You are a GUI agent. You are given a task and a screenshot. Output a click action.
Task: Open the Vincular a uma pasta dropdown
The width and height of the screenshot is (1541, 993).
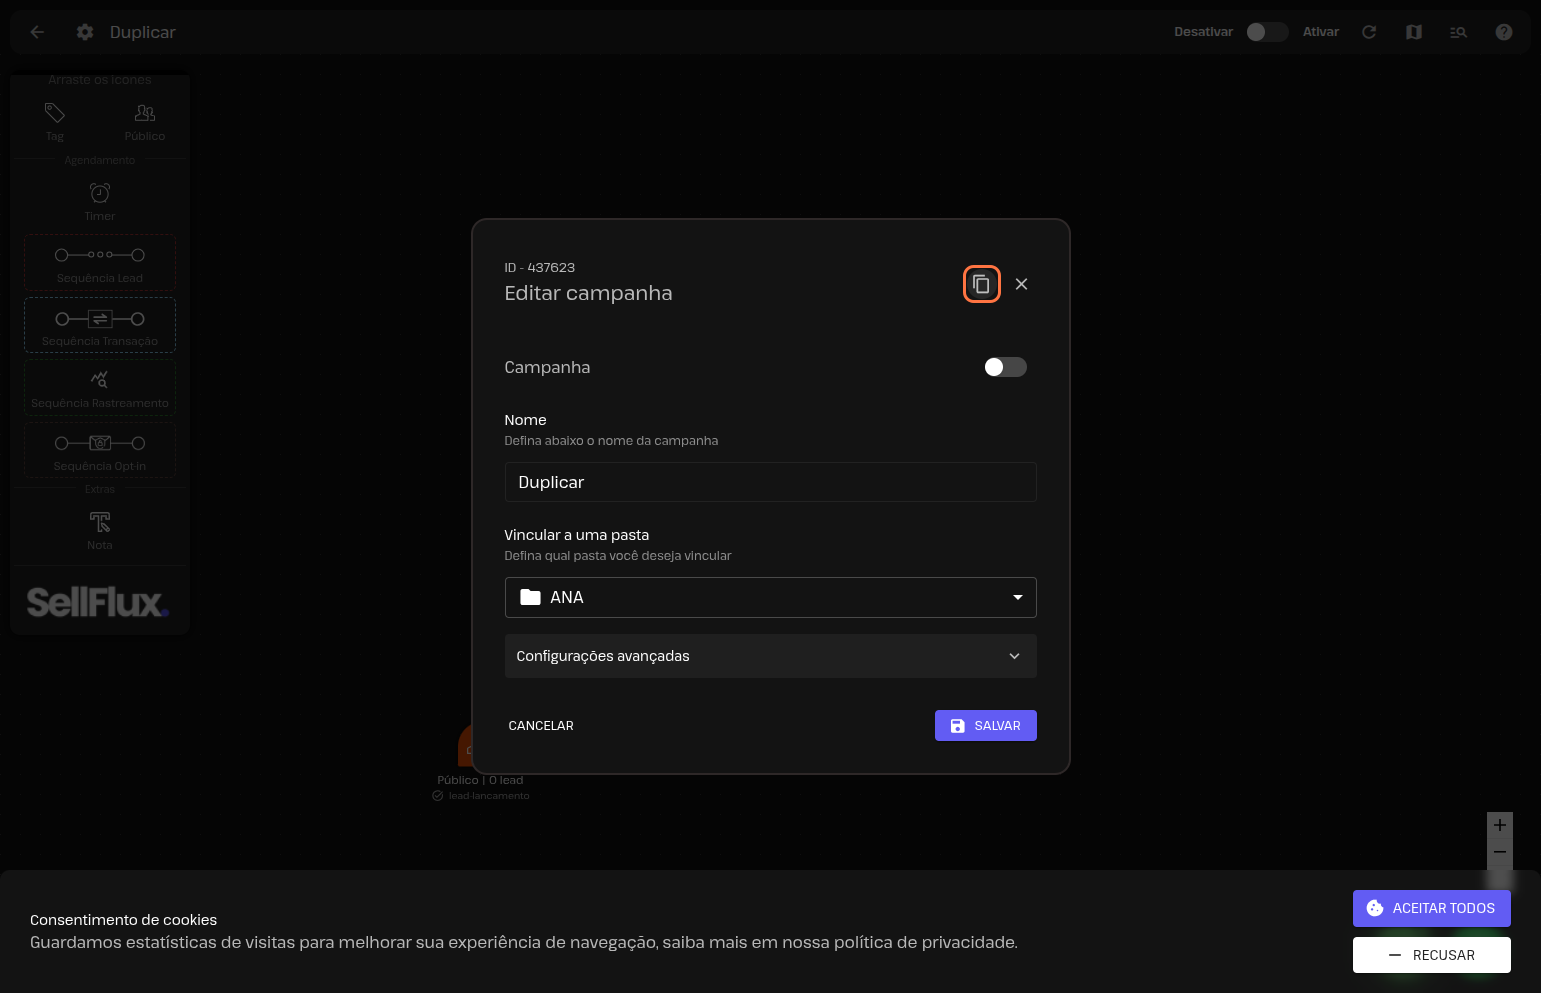[x=770, y=597]
